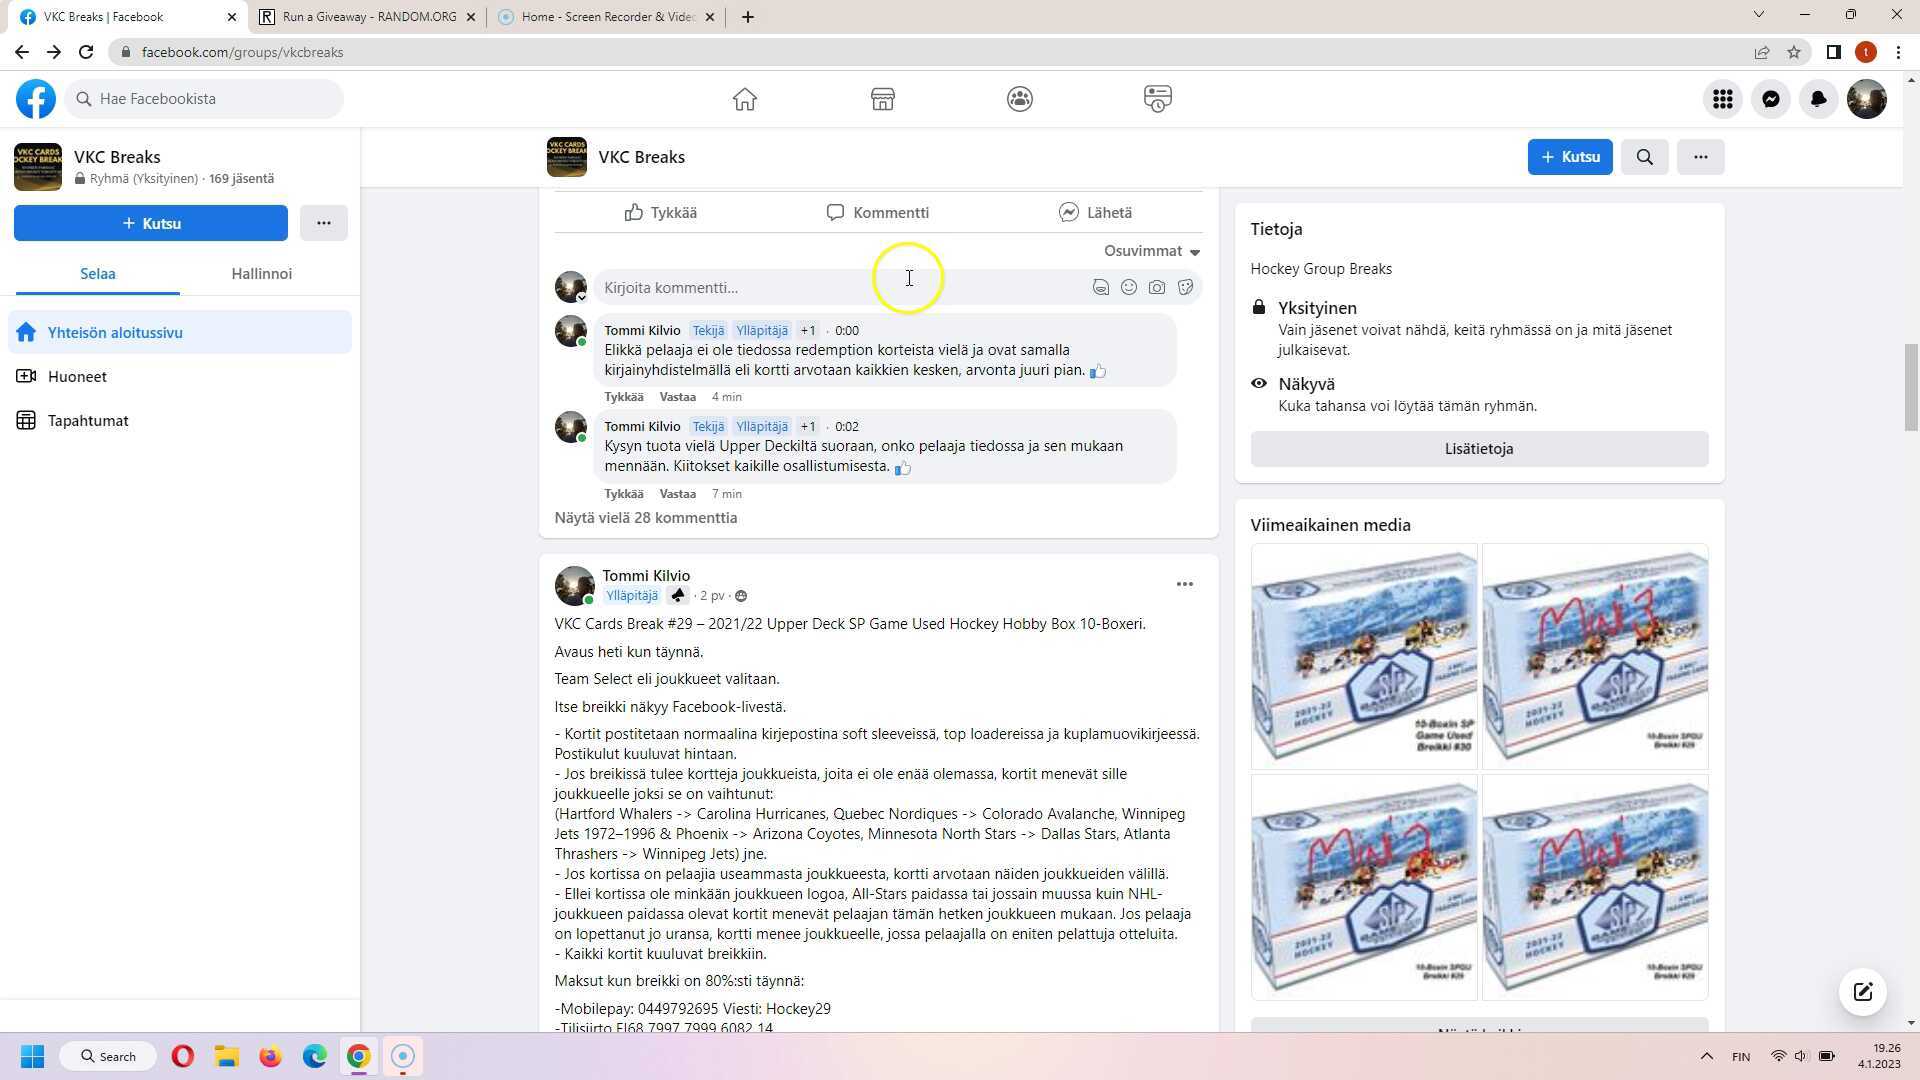Viewport: 1920px width, 1080px height.
Task: Open the Facebook Home icon
Action: (744, 99)
